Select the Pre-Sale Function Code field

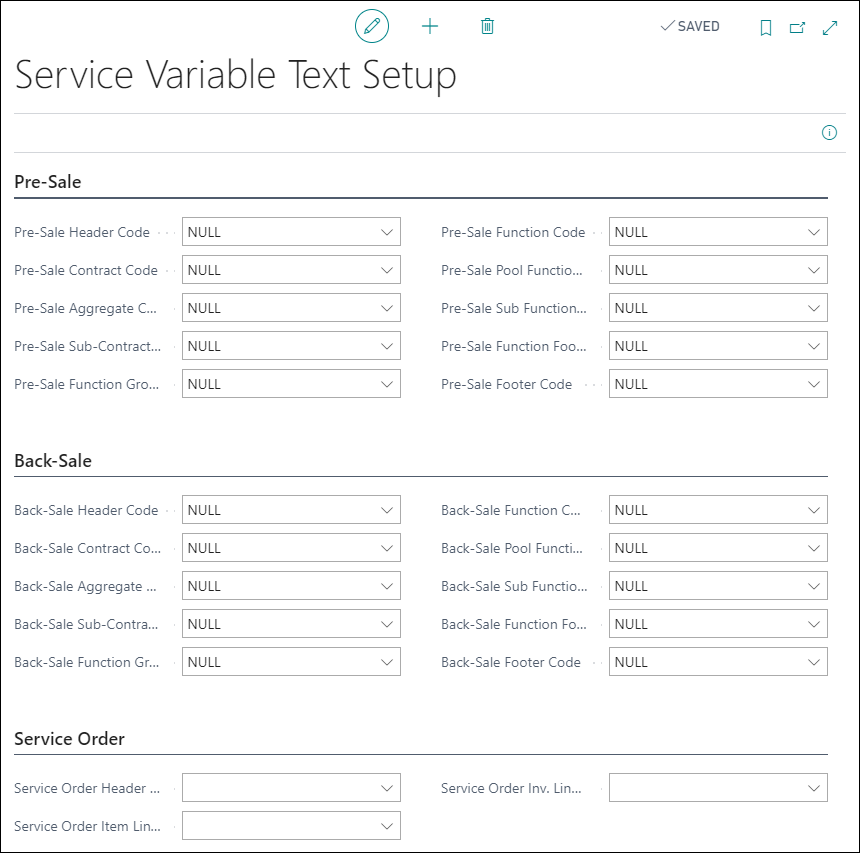coord(718,232)
